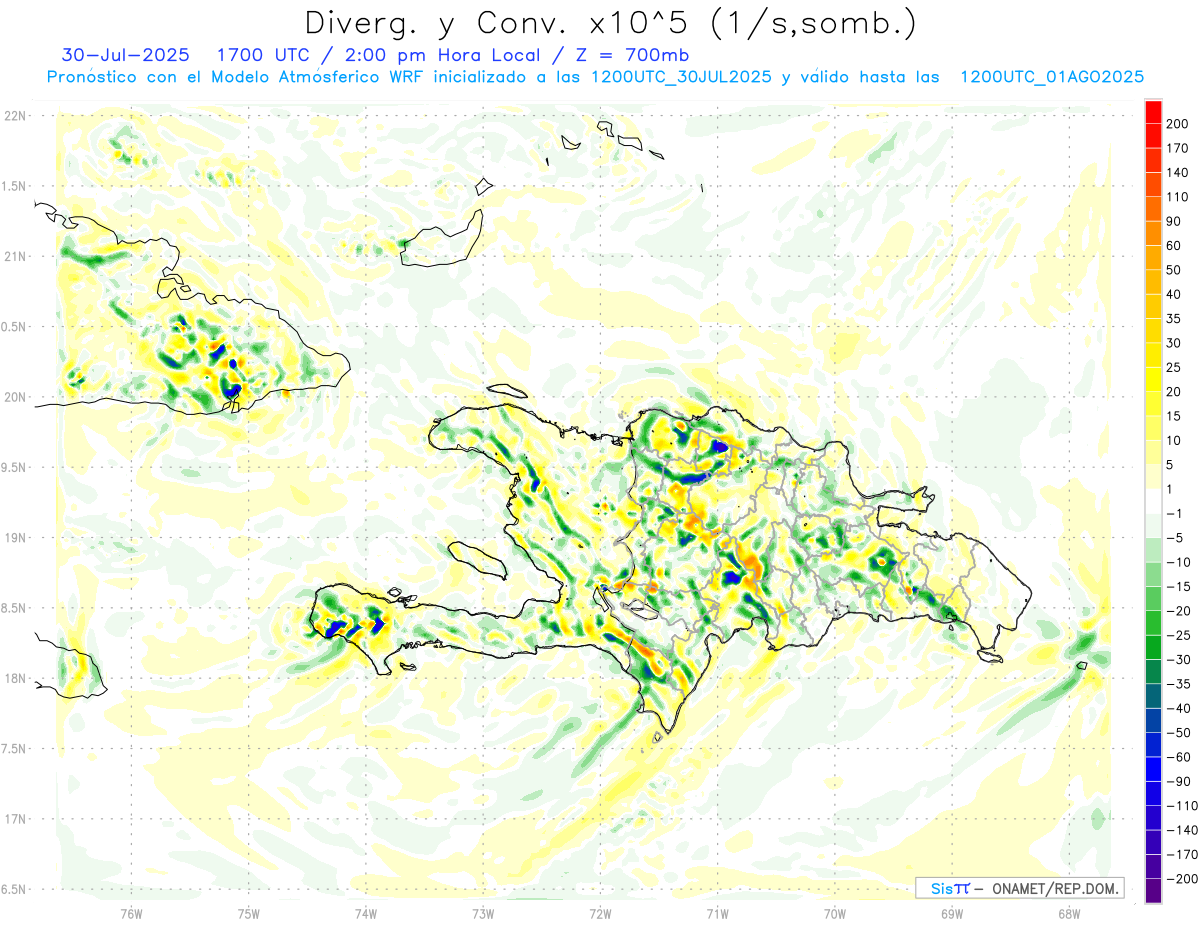Click the "-10" scale value

1181,562
